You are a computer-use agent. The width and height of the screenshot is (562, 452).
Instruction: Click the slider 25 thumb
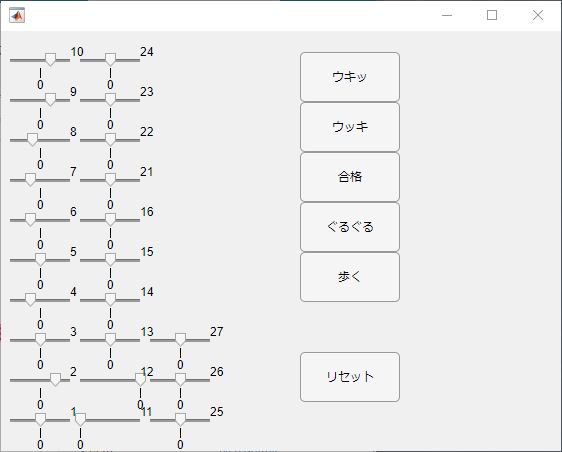click(180, 419)
